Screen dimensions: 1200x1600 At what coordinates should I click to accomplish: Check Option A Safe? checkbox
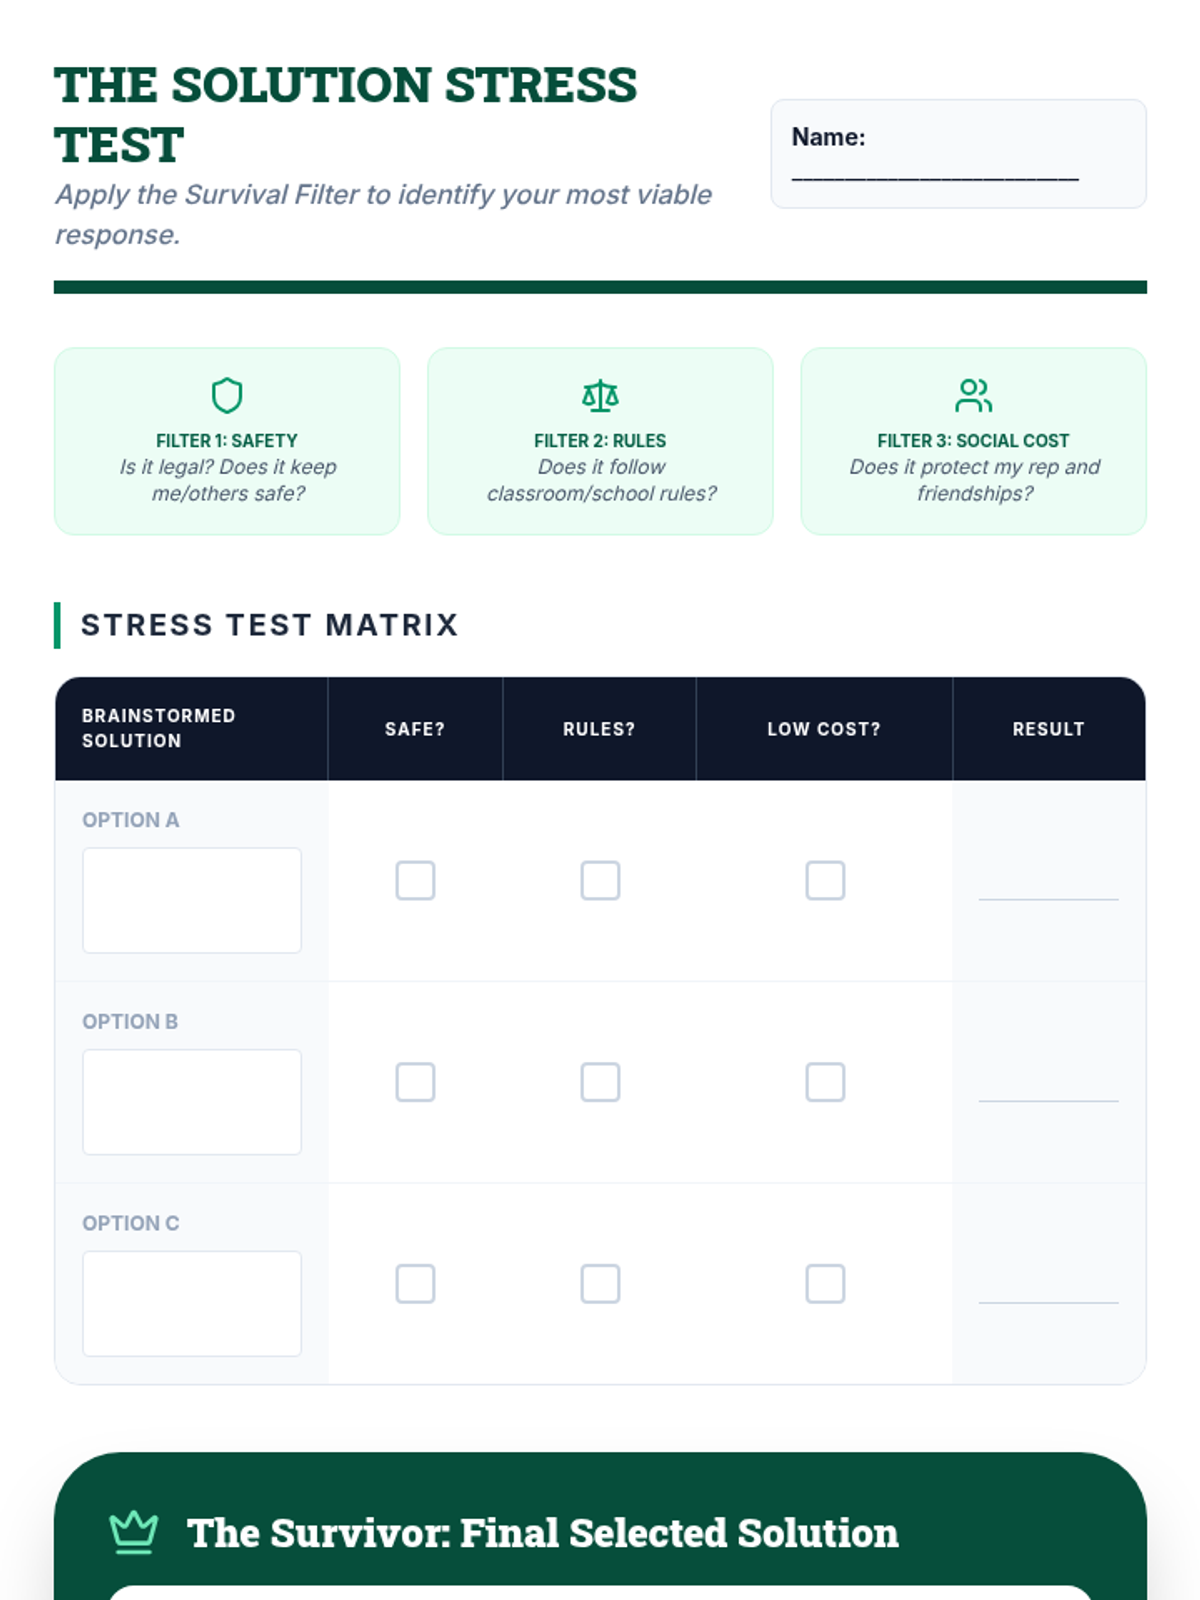tap(415, 880)
